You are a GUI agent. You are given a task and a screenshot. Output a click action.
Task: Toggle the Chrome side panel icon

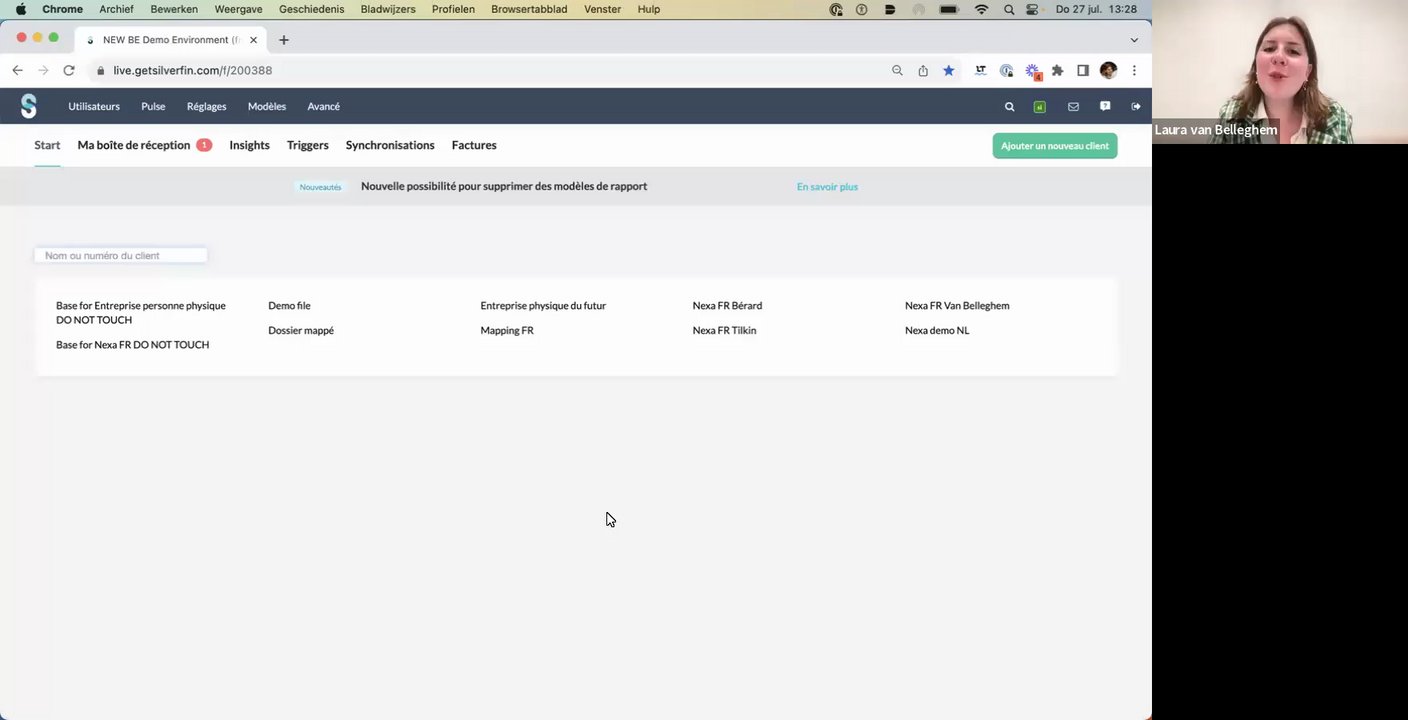point(1083,70)
